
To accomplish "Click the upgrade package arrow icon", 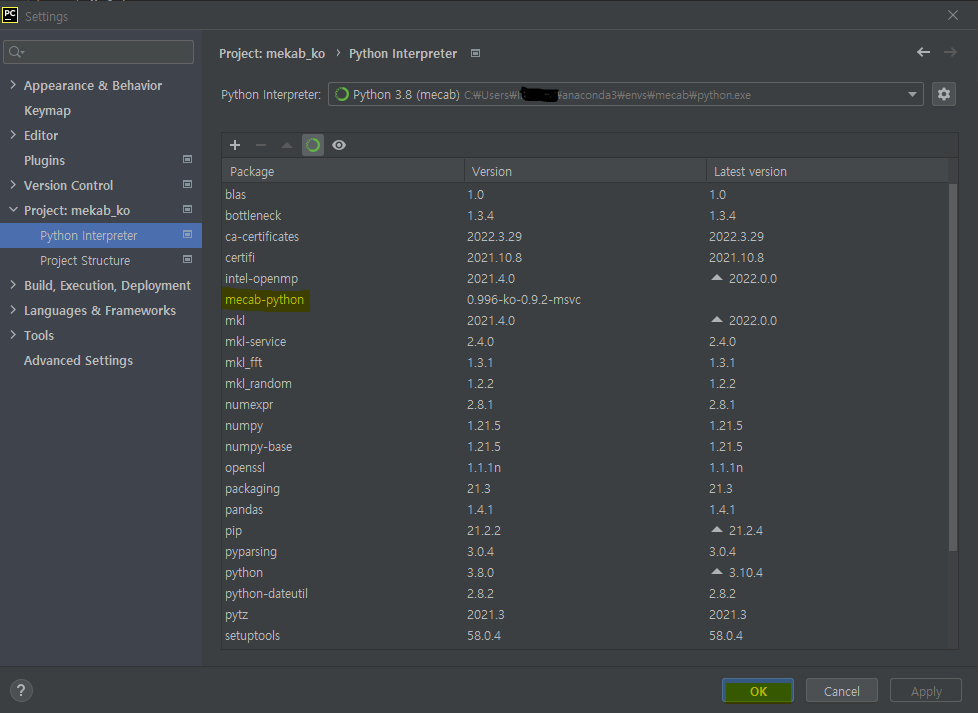I will [x=286, y=145].
